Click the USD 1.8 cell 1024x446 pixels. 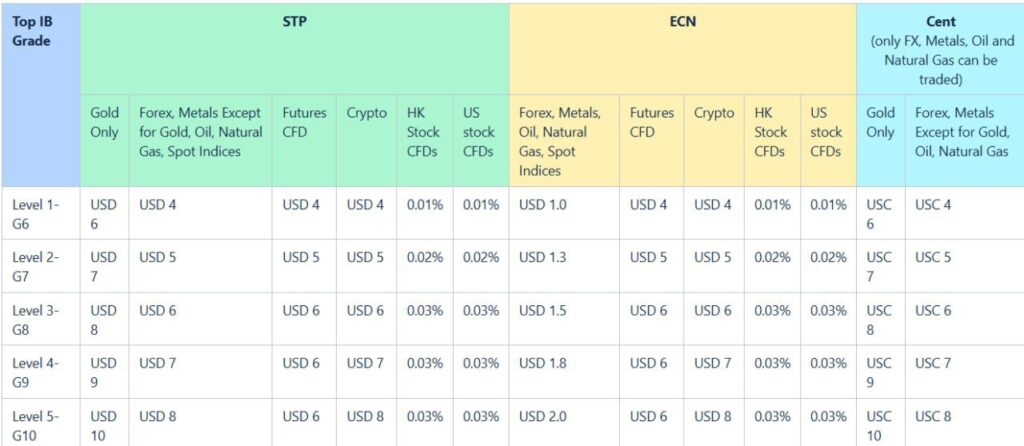(564, 372)
